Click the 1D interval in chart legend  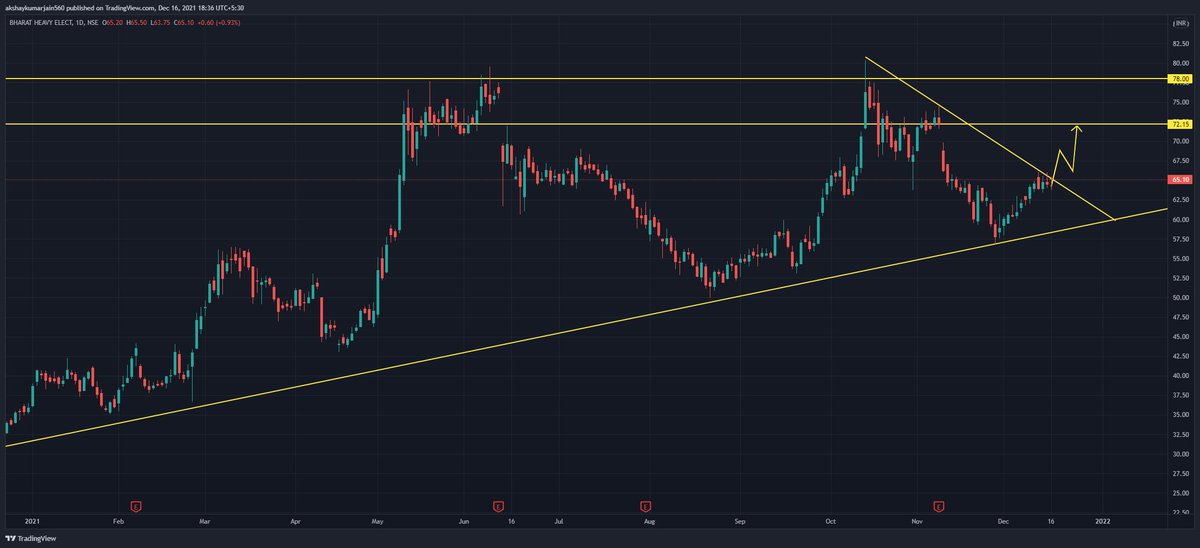point(79,23)
